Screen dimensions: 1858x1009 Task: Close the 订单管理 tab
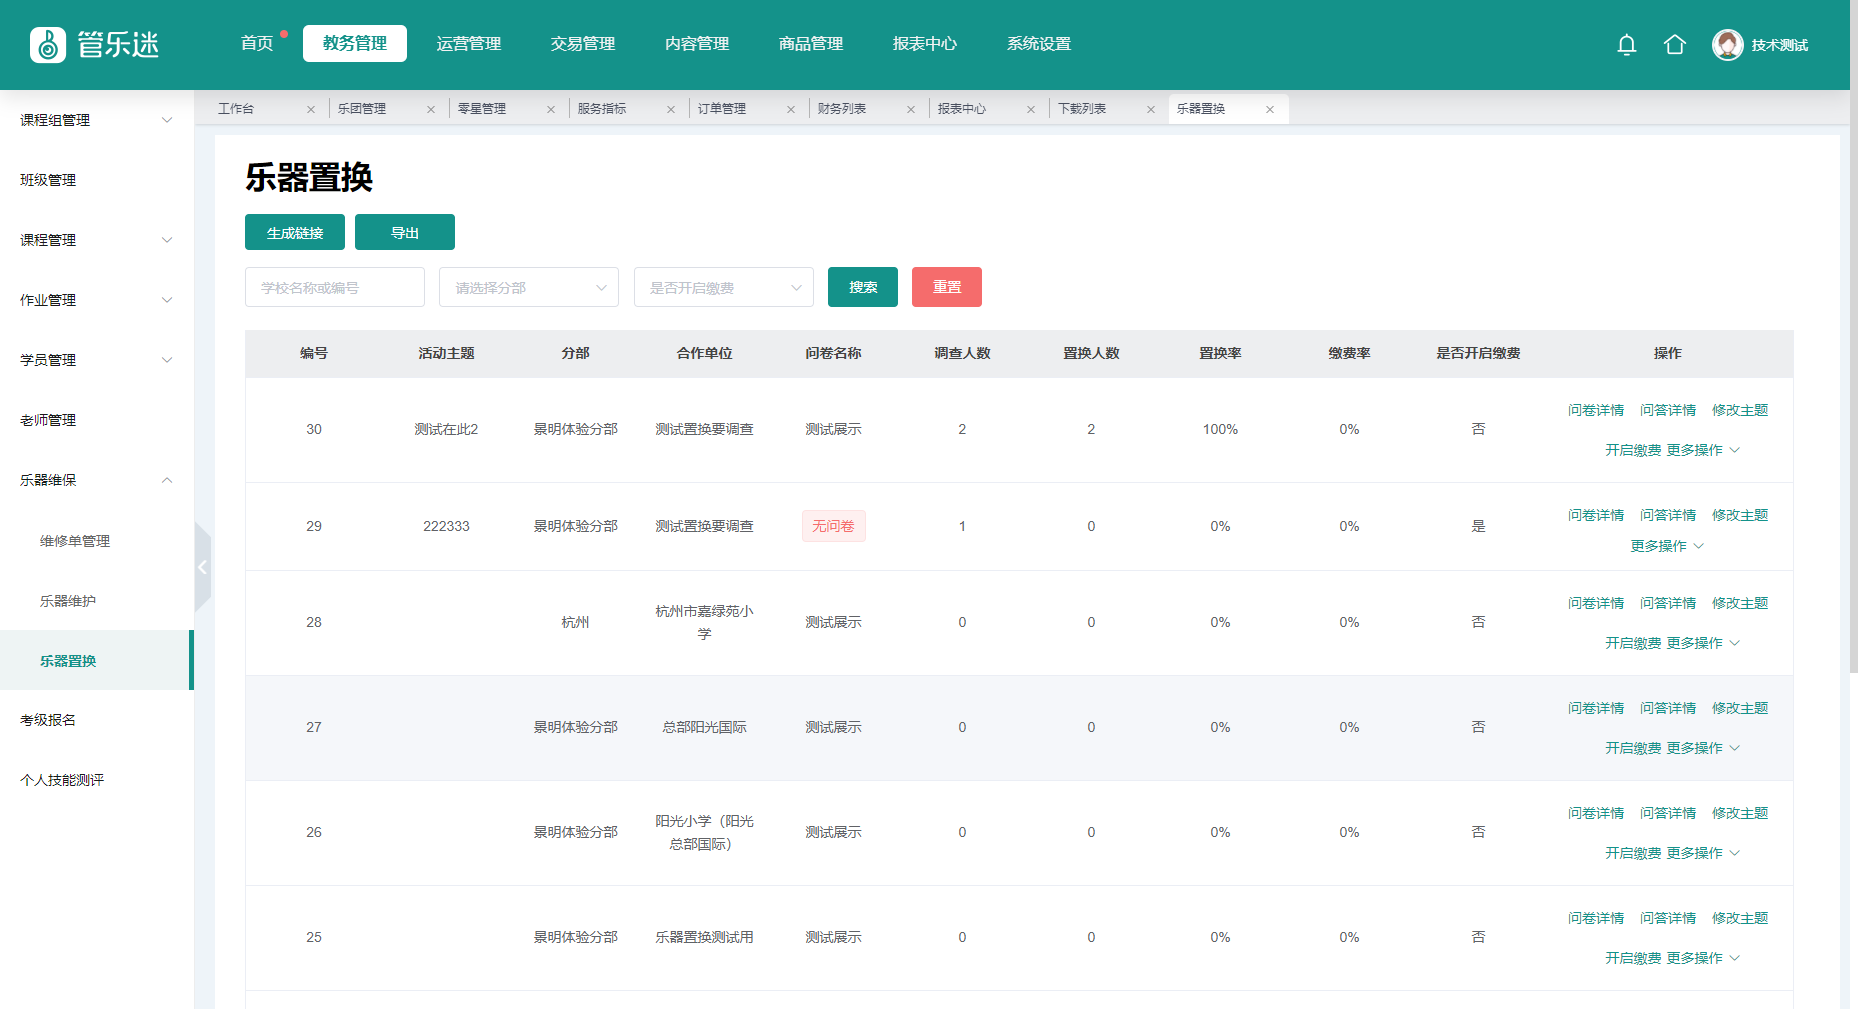[791, 110]
